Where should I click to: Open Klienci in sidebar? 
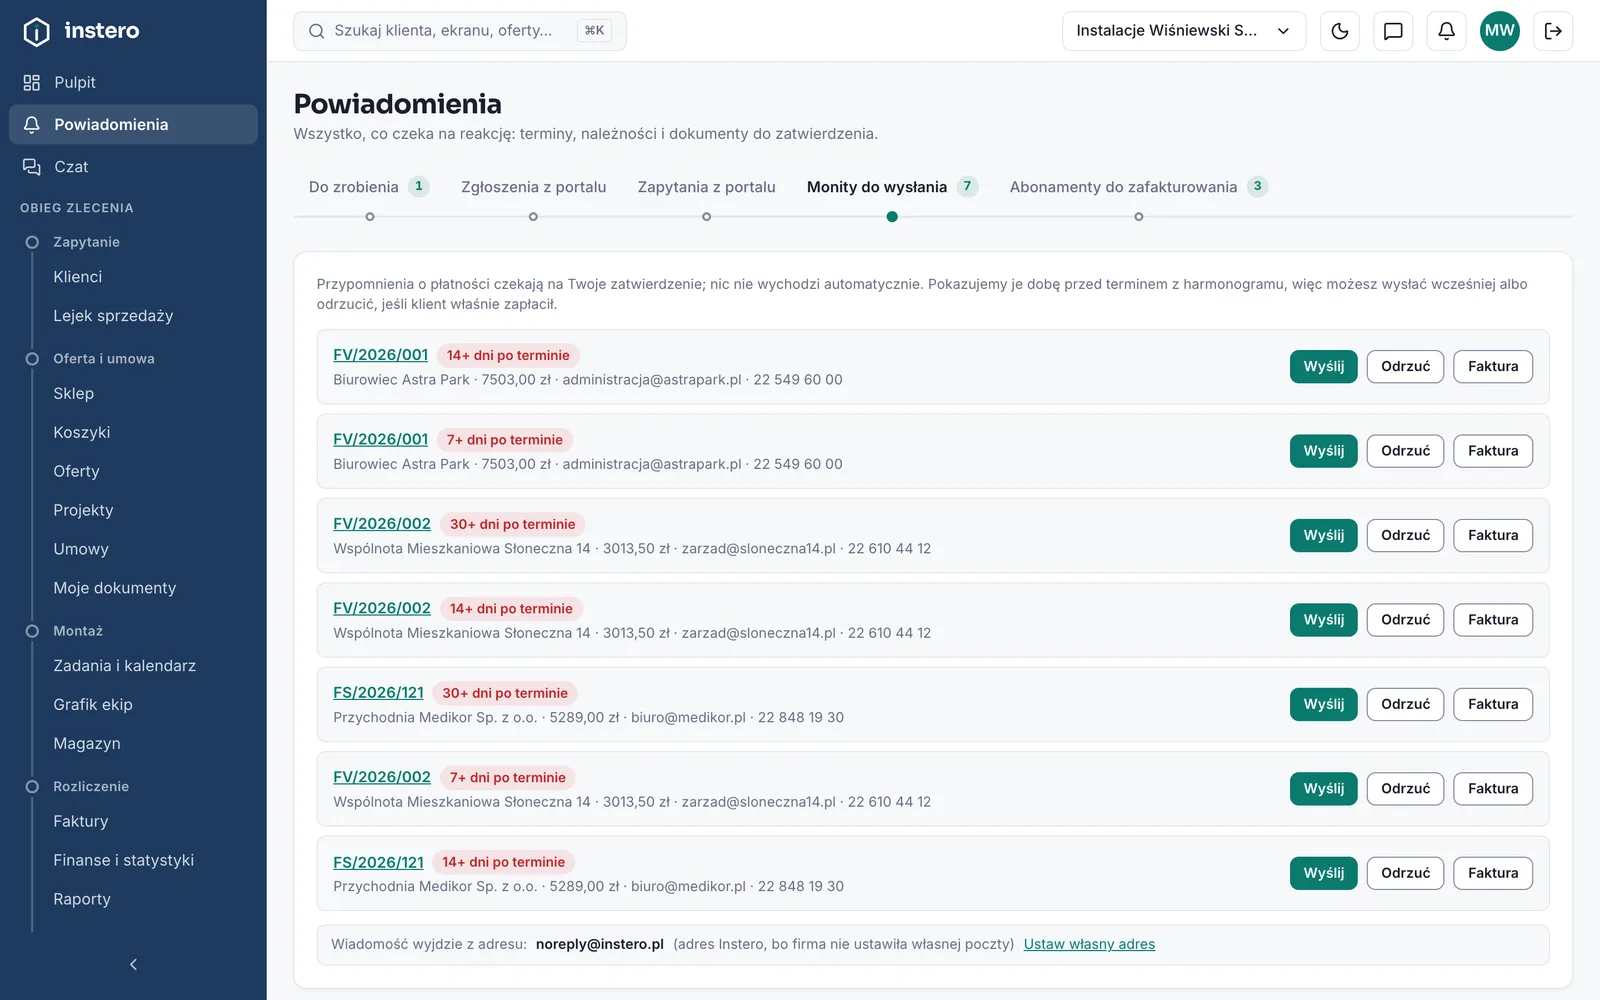click(77, 277)
